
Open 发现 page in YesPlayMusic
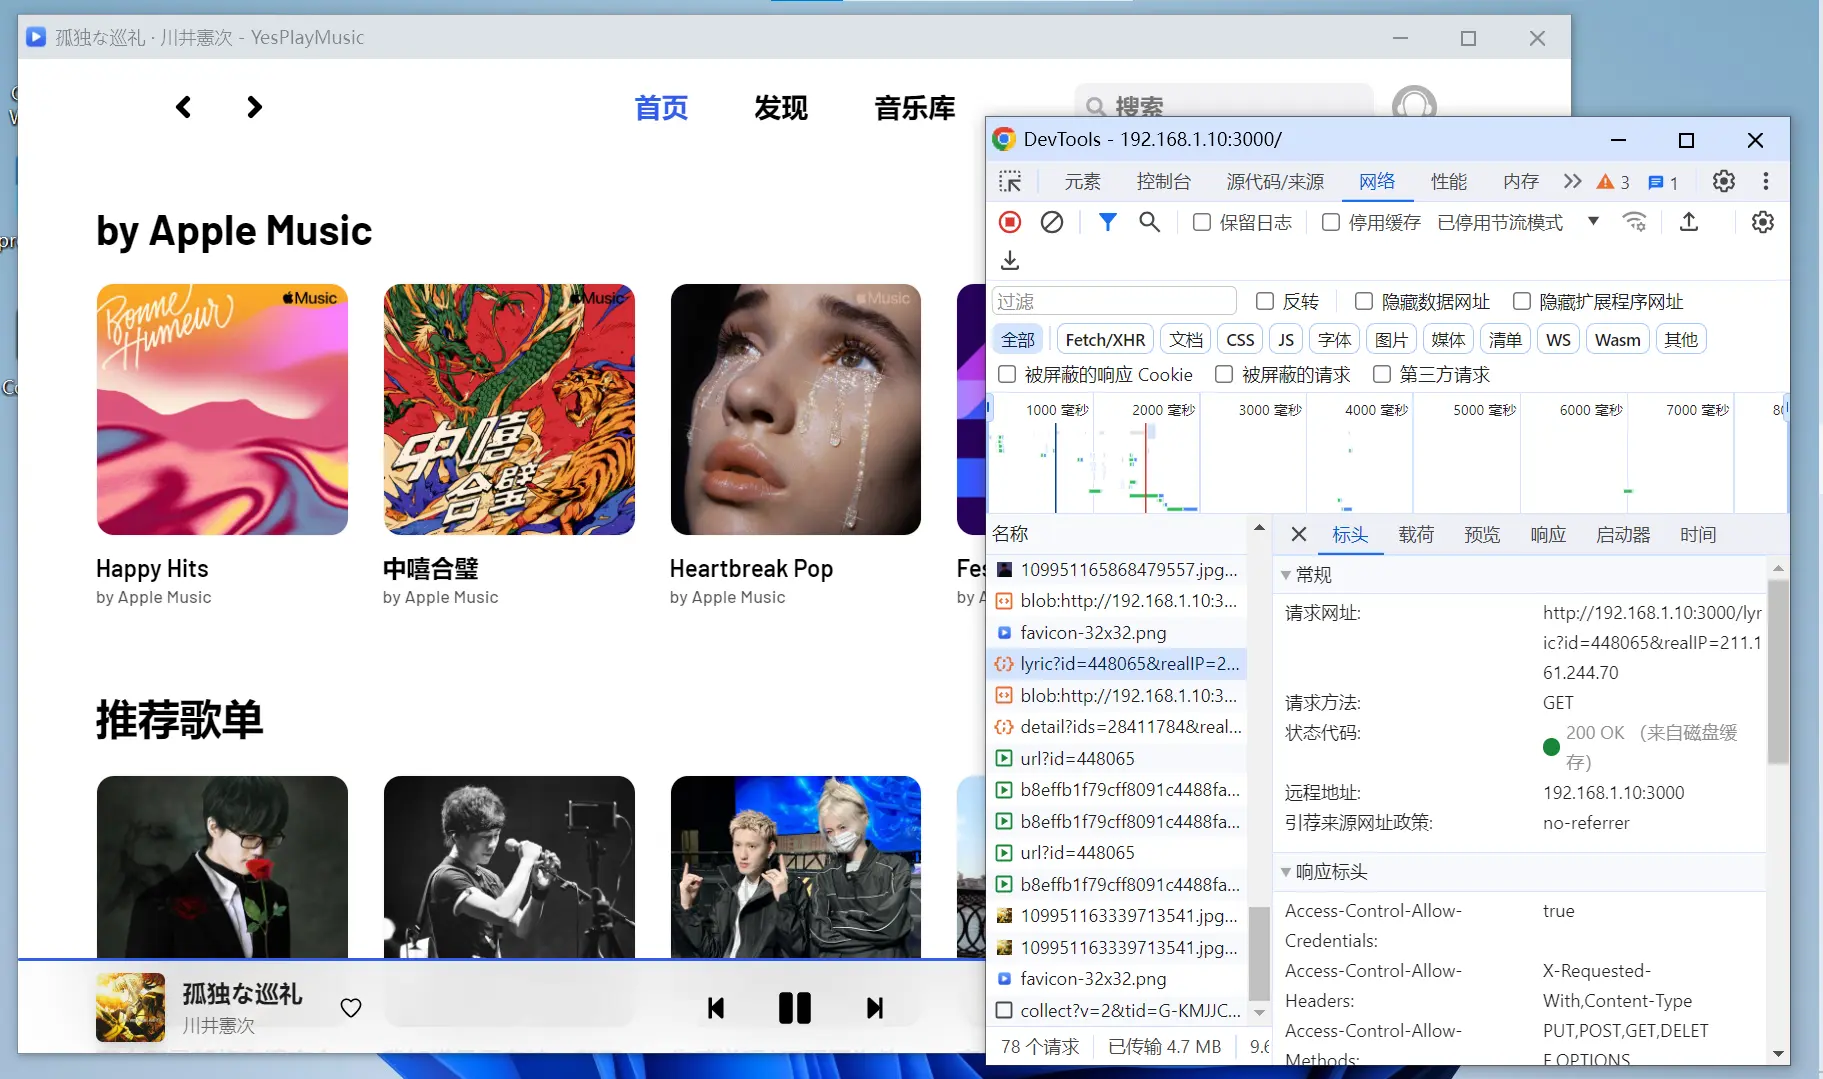[780, 108]
